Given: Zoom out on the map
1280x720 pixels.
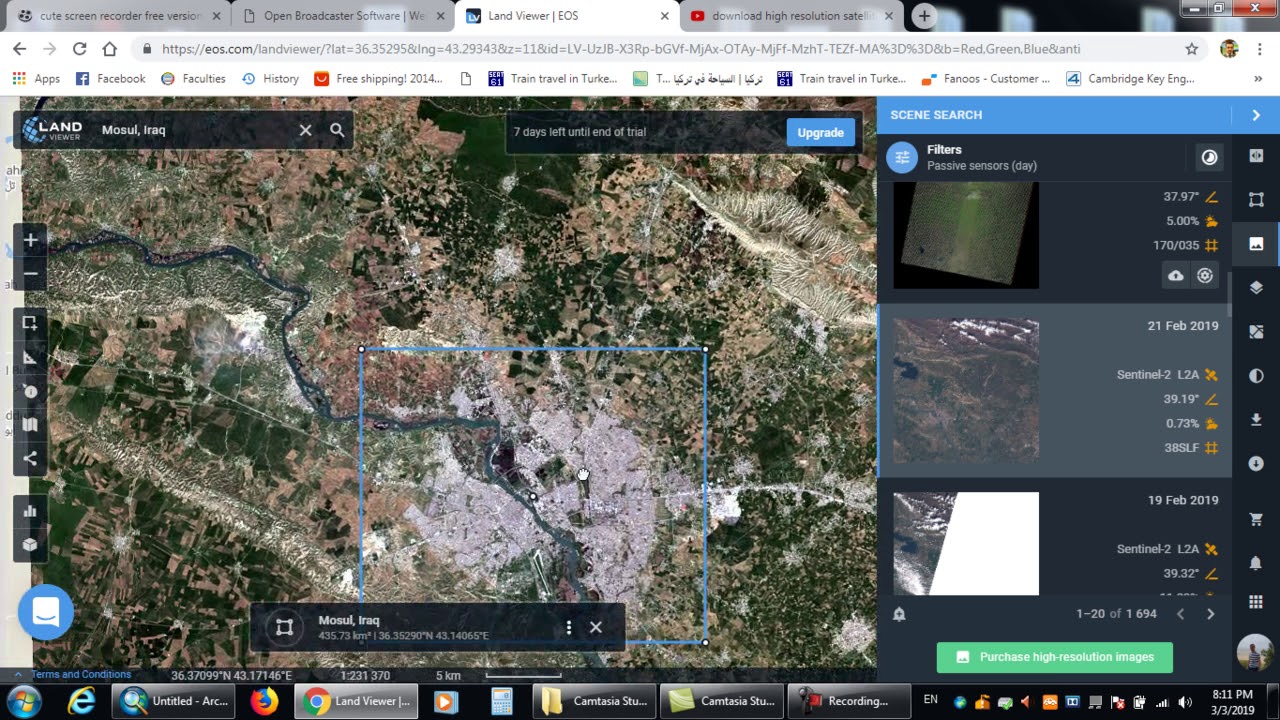Looking at the screenshot, I should pos(30,273).
